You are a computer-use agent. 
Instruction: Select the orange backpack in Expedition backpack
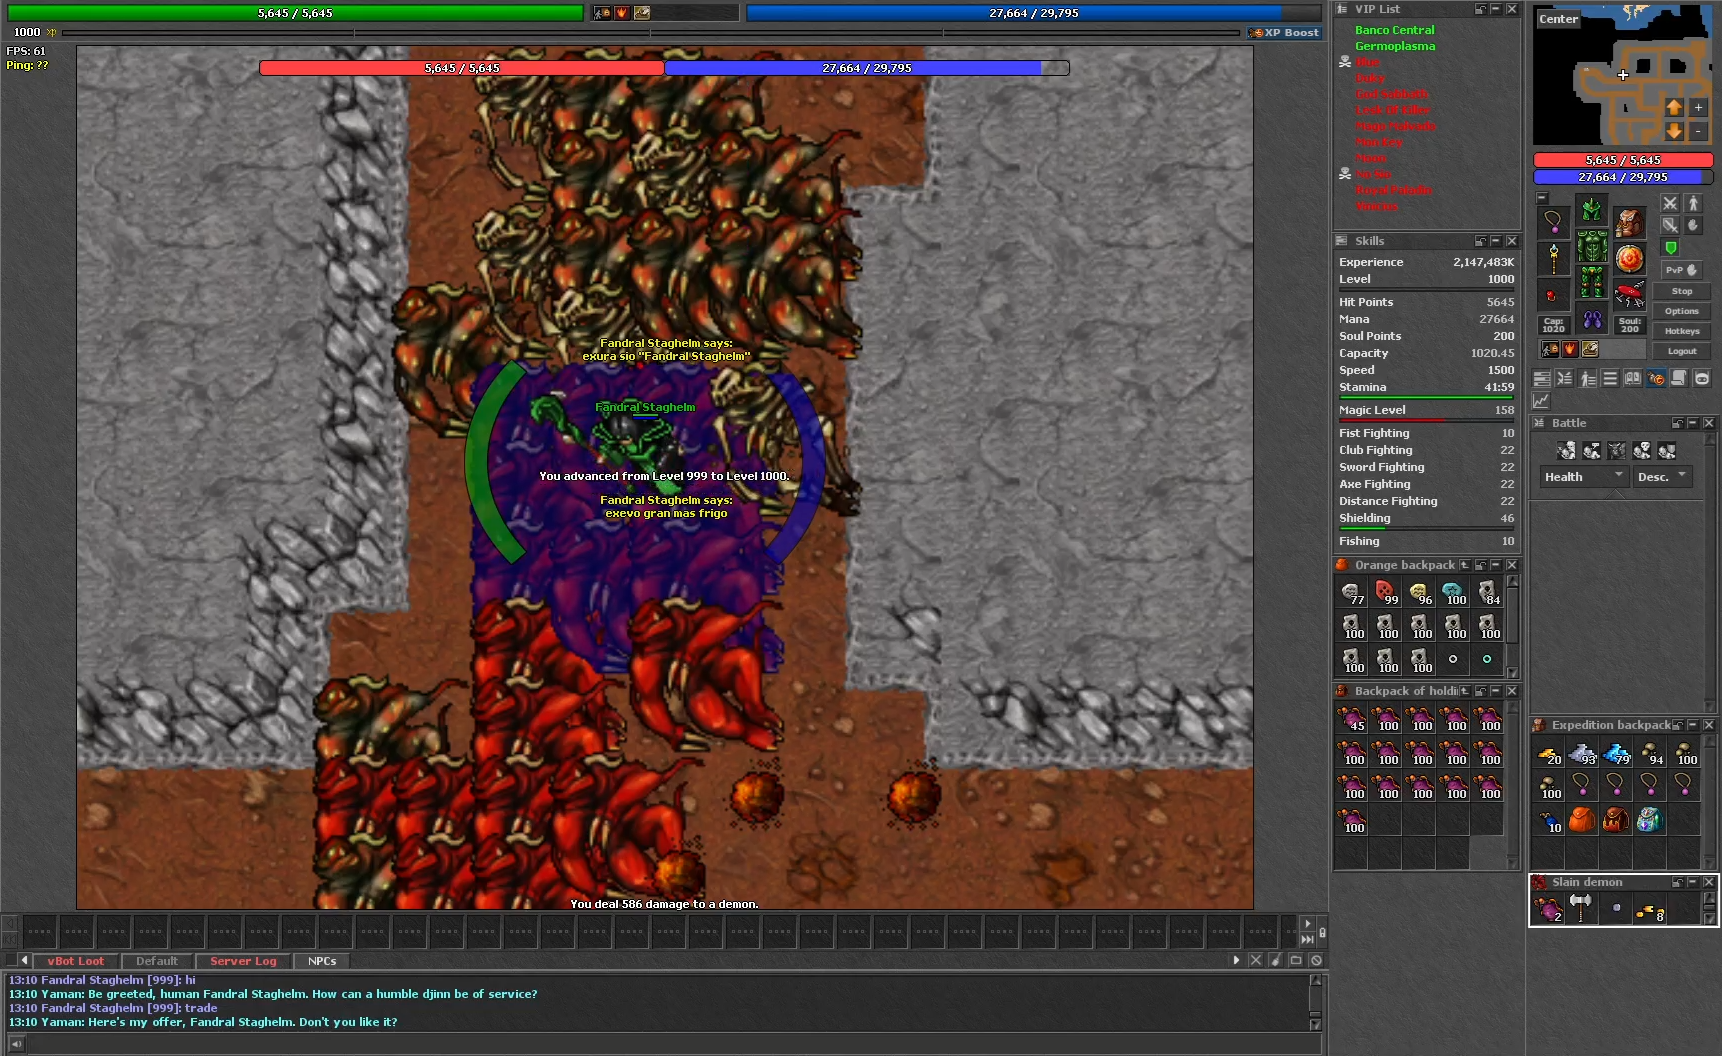point(1581,820)
